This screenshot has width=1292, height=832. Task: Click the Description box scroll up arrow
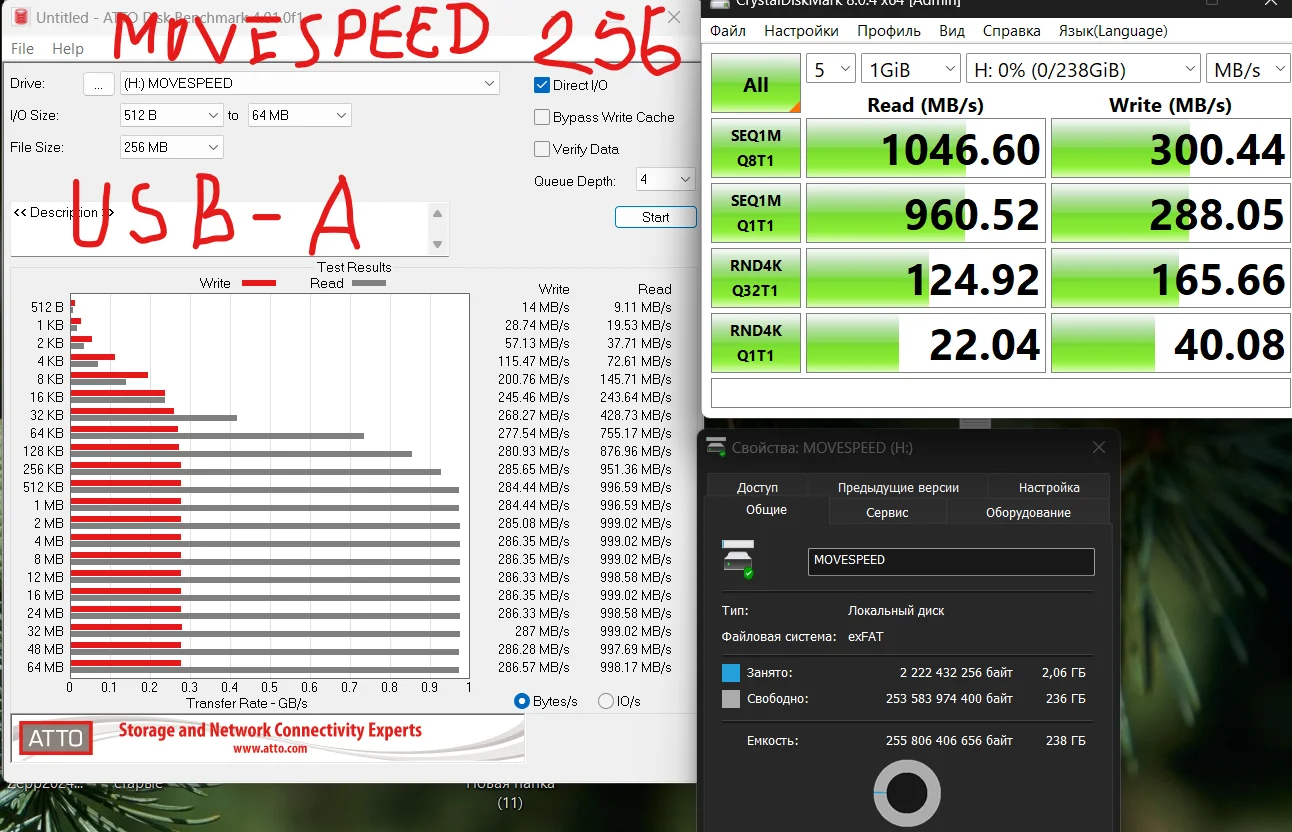pos(437,214)
